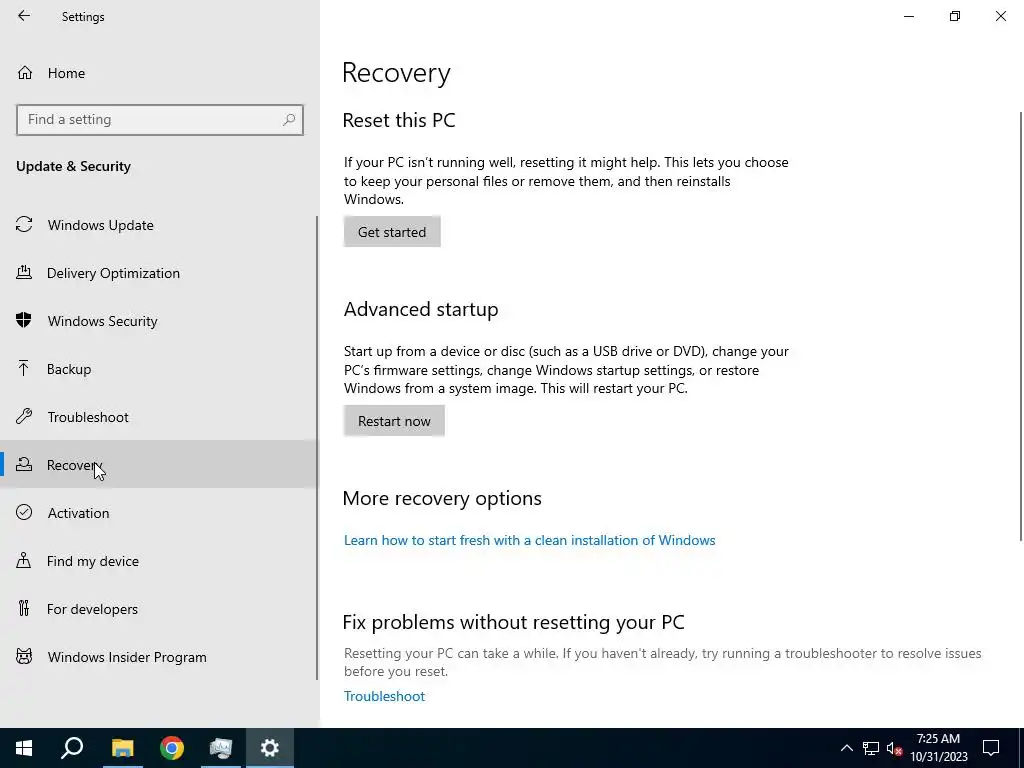The height and width of the screenshot is (768, 1024).
Task: Click Fix problems without resetting your PC heading
Action: tap(513, 622)
